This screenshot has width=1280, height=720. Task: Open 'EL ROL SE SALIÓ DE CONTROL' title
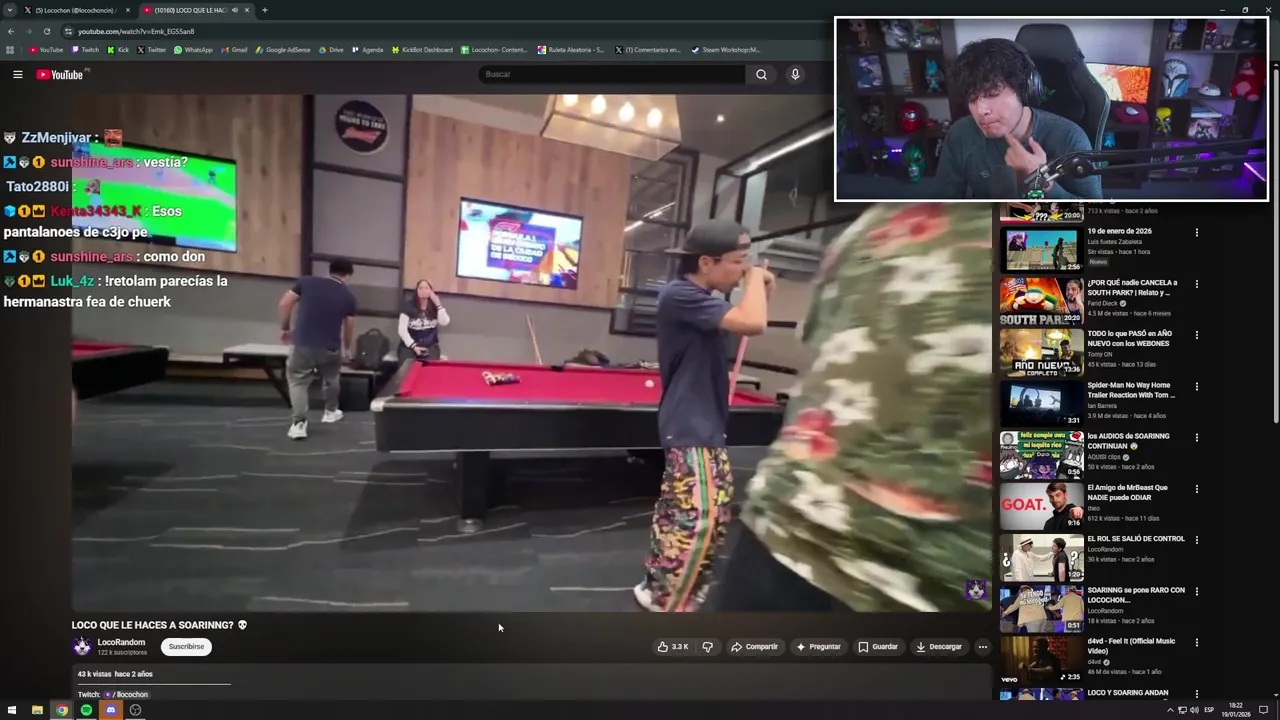[x=1136, y=539]
